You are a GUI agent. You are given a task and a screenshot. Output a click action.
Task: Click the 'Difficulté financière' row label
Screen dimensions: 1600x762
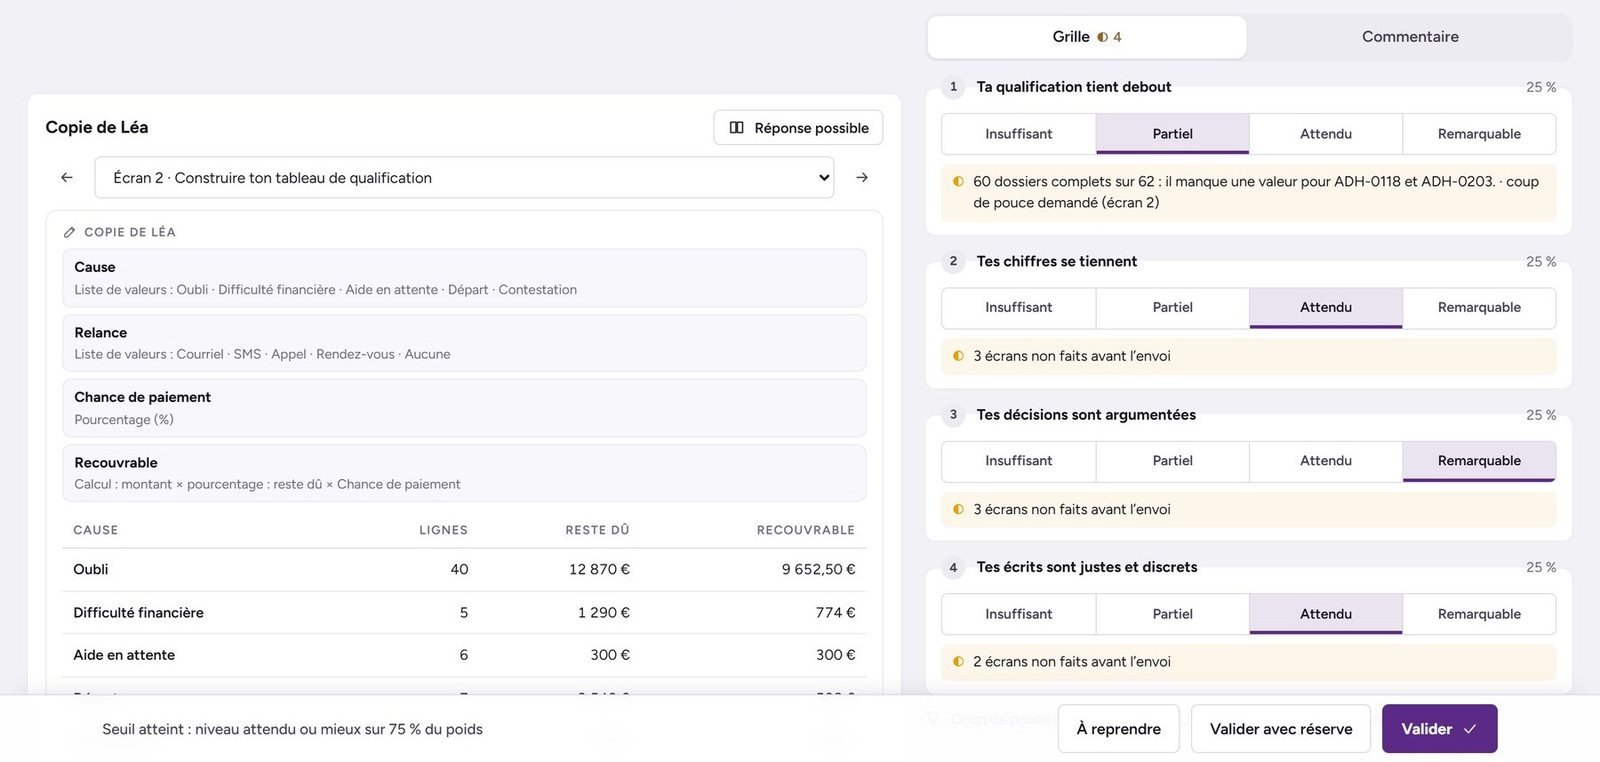click(x=138, y=613)
